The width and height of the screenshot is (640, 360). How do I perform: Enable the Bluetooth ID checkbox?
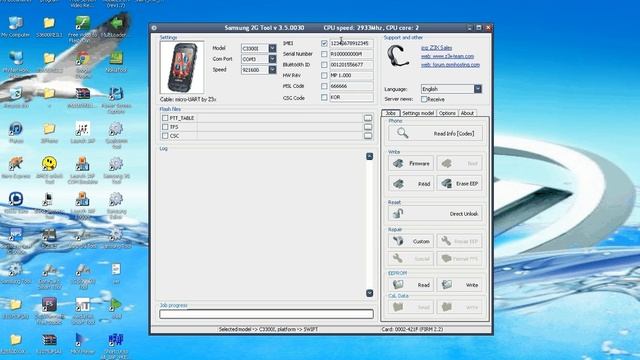324,64
